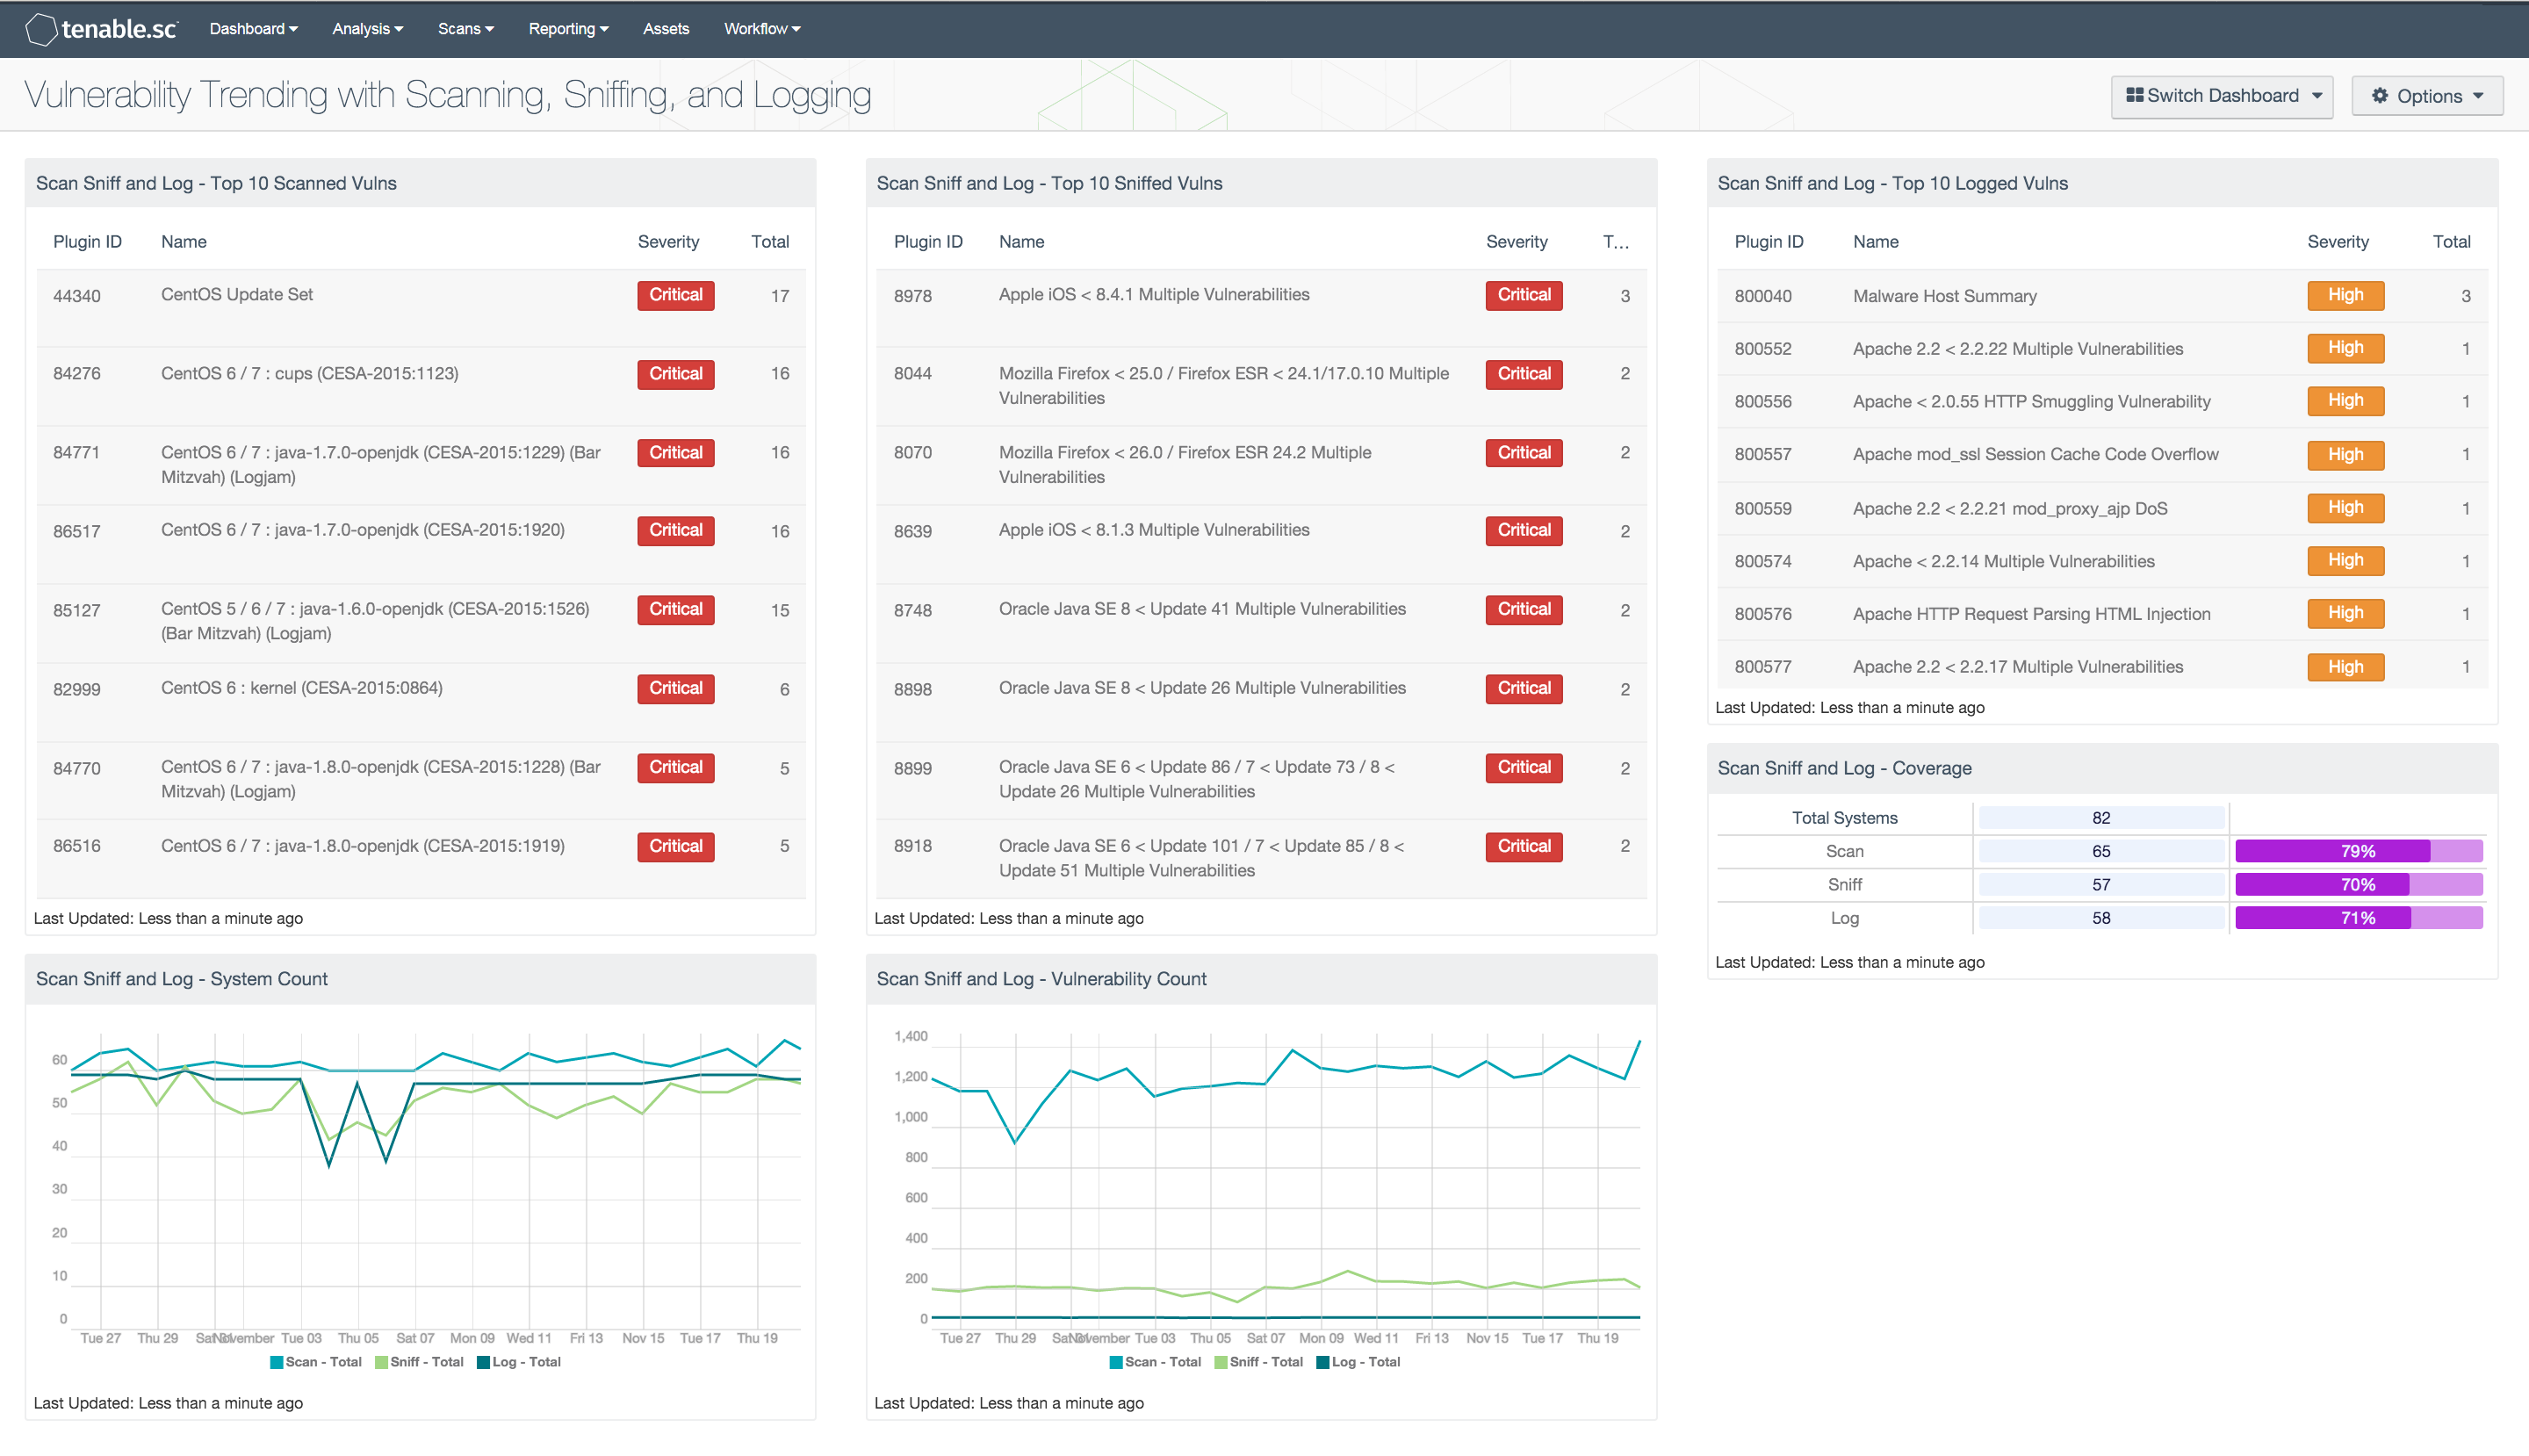This screenshot has height=1456, width=2529.
Task: Click the Total Systems value of 82
Action: coord(2101,817)
